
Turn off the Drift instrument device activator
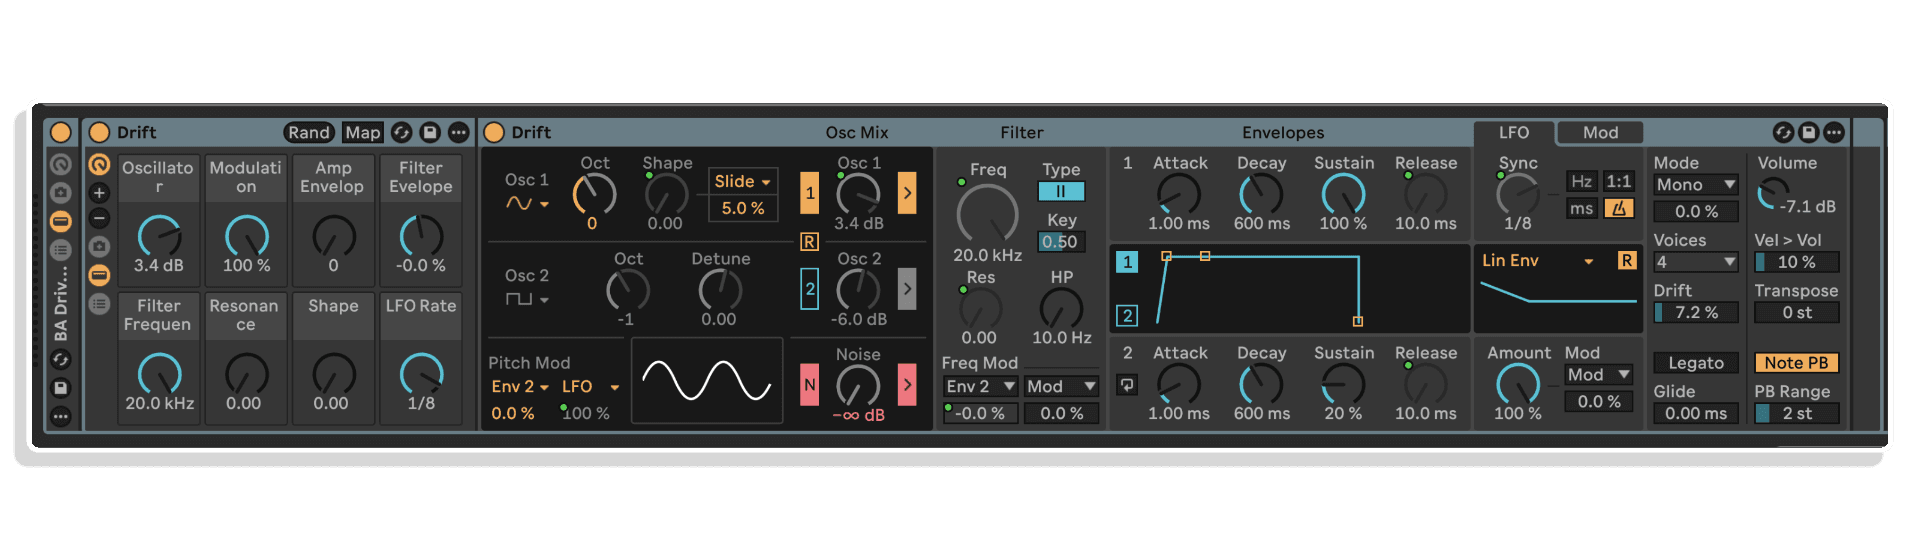[x=494, y=132]
